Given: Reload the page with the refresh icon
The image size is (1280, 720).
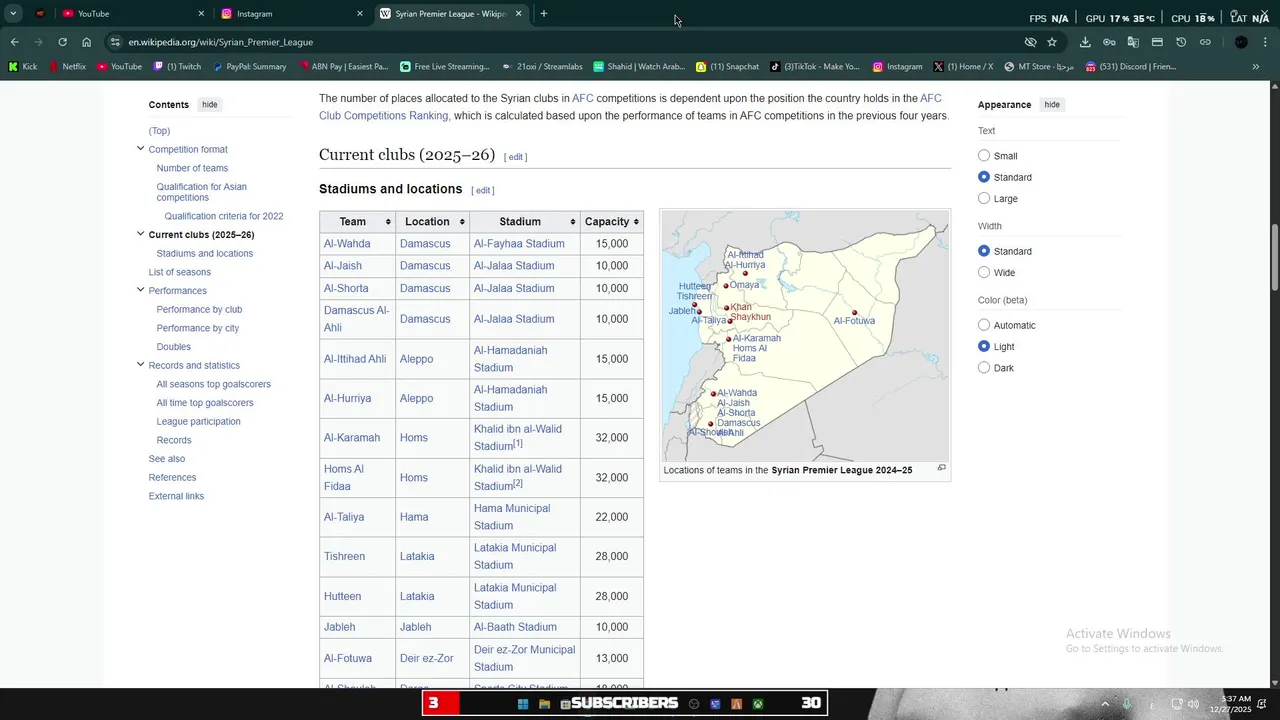Looking at the screenshot, I should point(62,42).
